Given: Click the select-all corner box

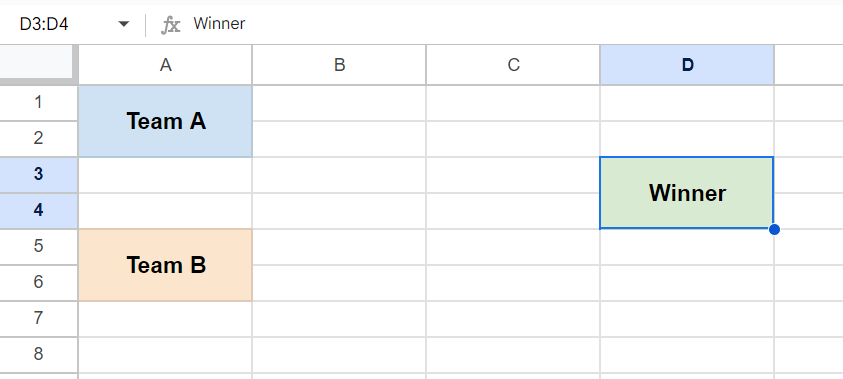Looking at the screenshot, I should [36, 63].
